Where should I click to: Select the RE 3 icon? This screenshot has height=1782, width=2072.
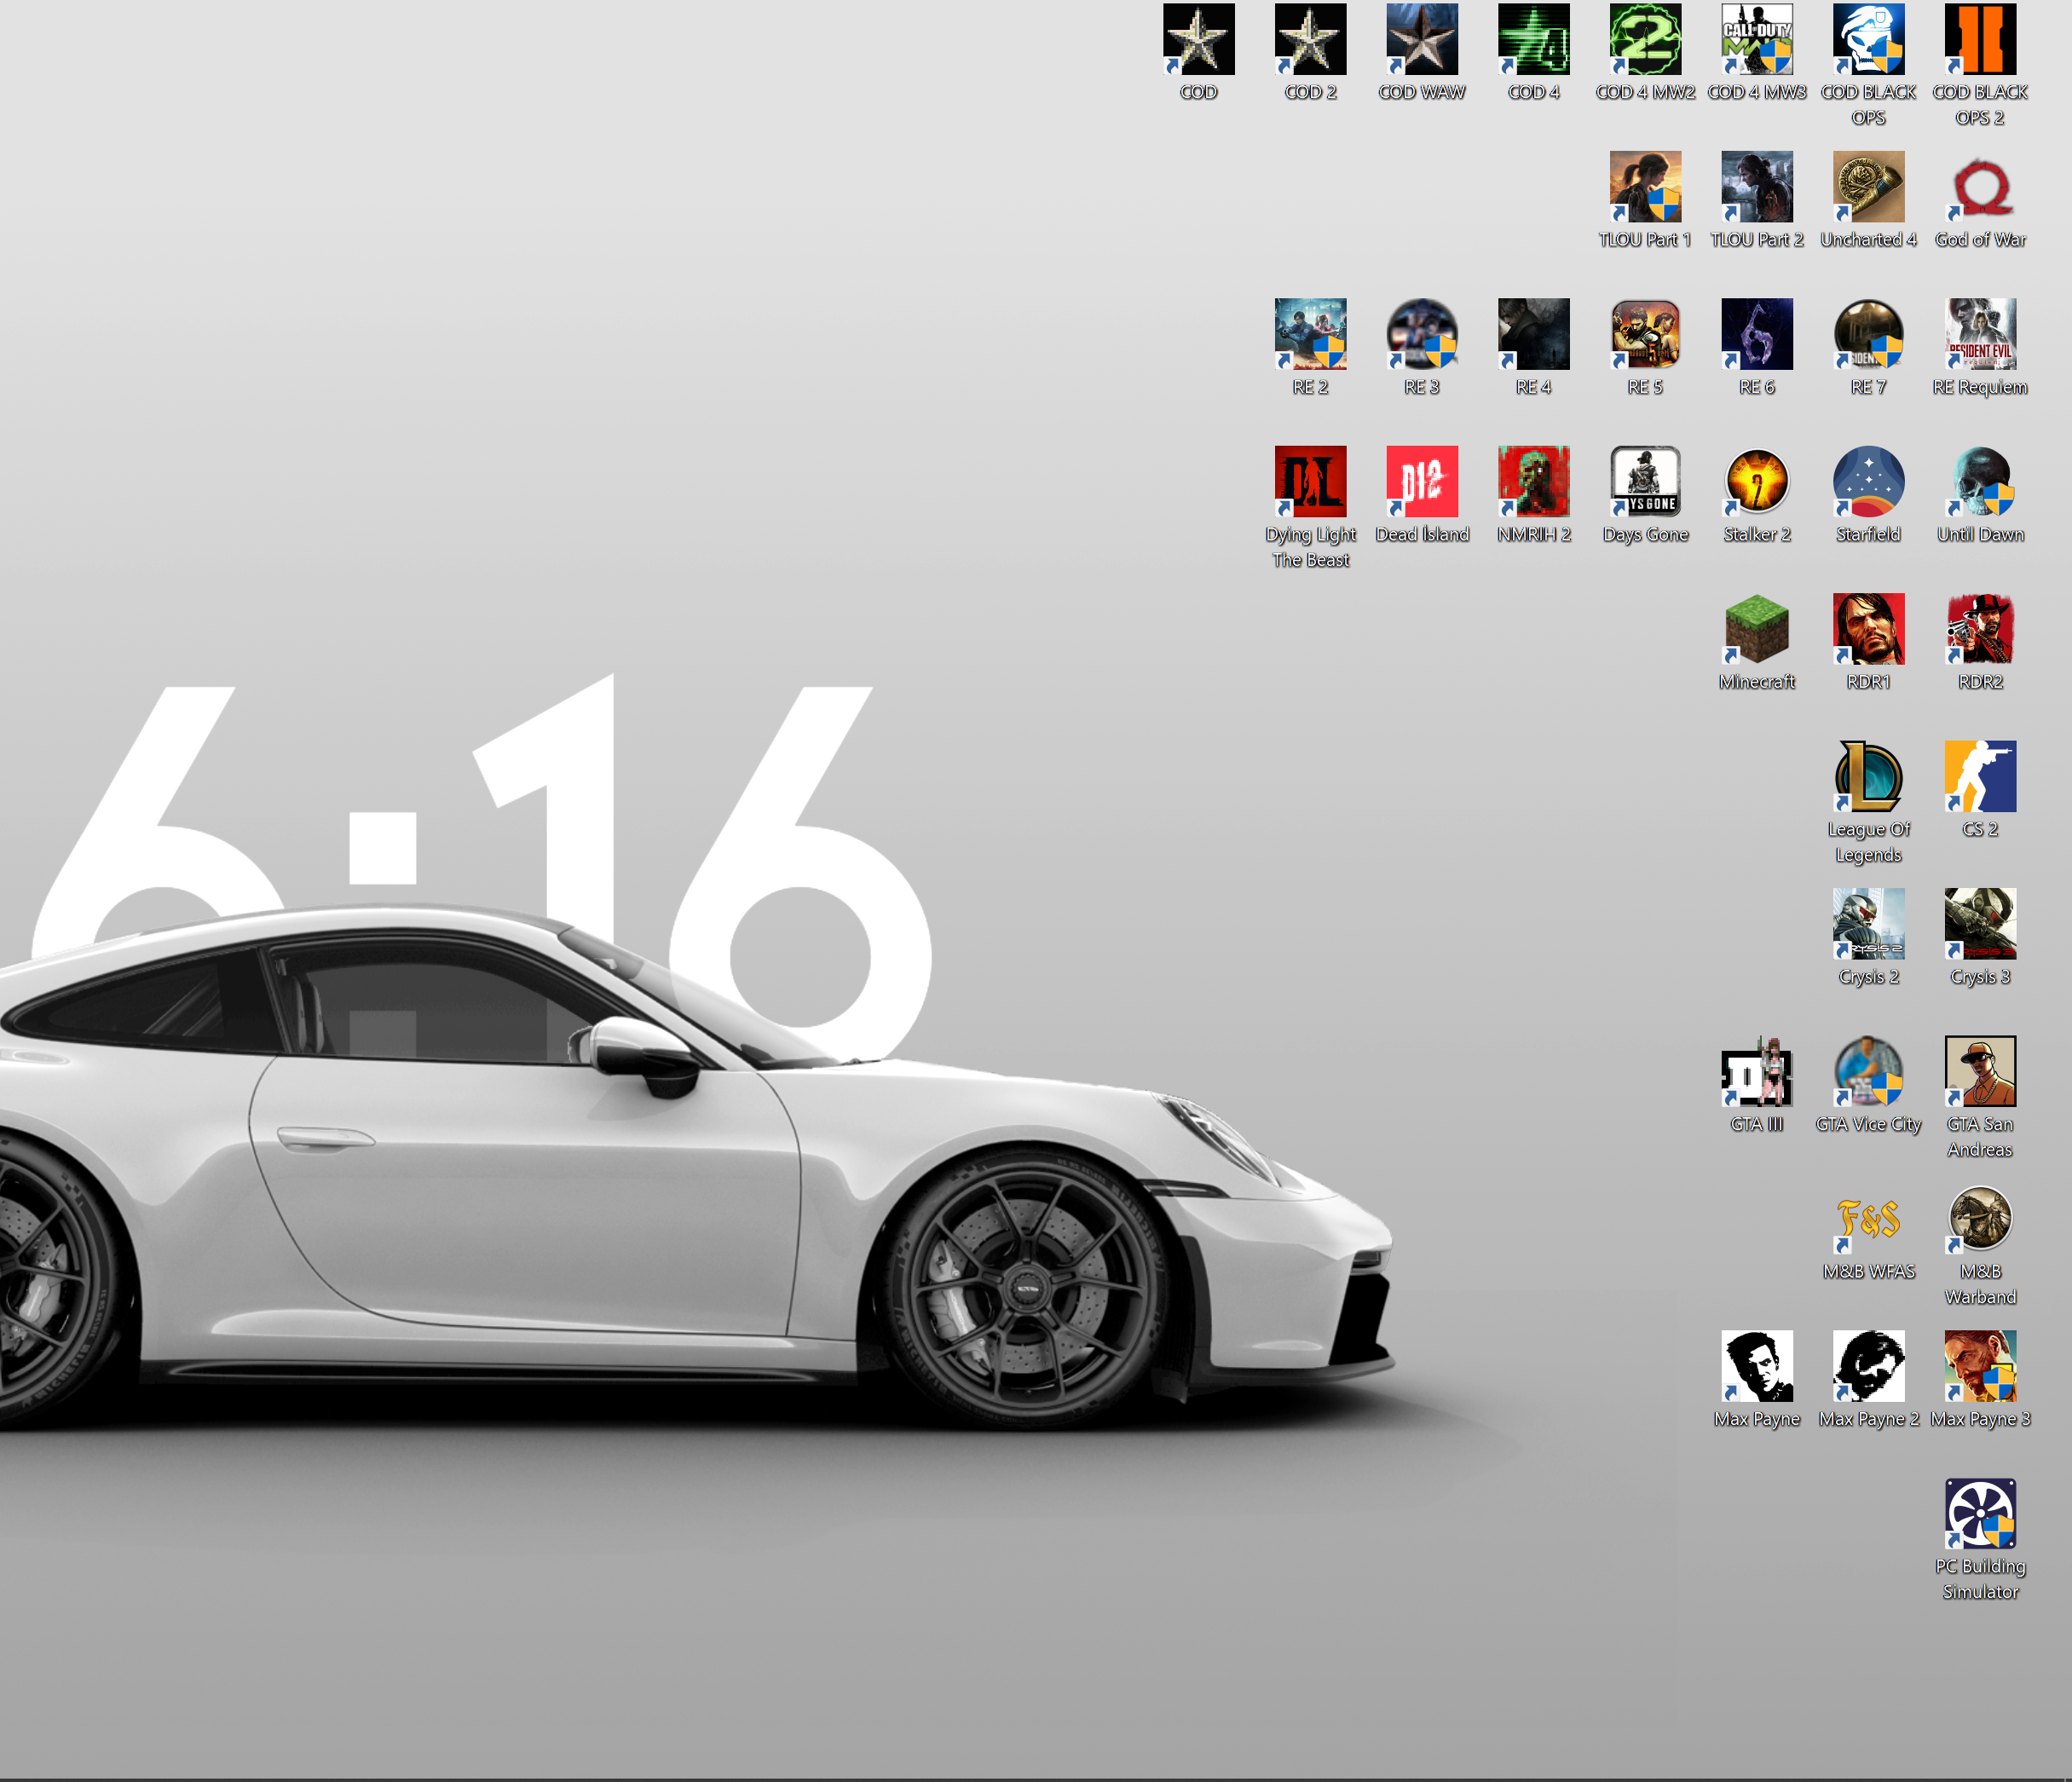pos(1422,334)
